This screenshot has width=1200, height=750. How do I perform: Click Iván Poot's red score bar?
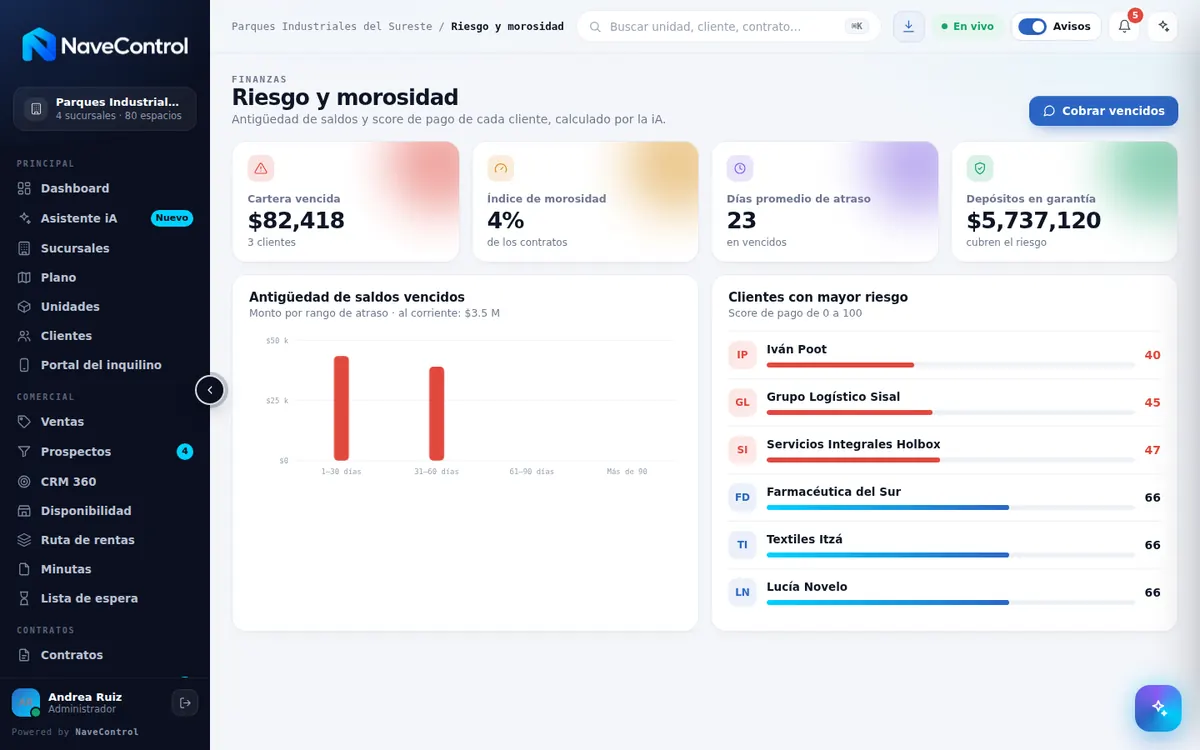pos(840,365)
